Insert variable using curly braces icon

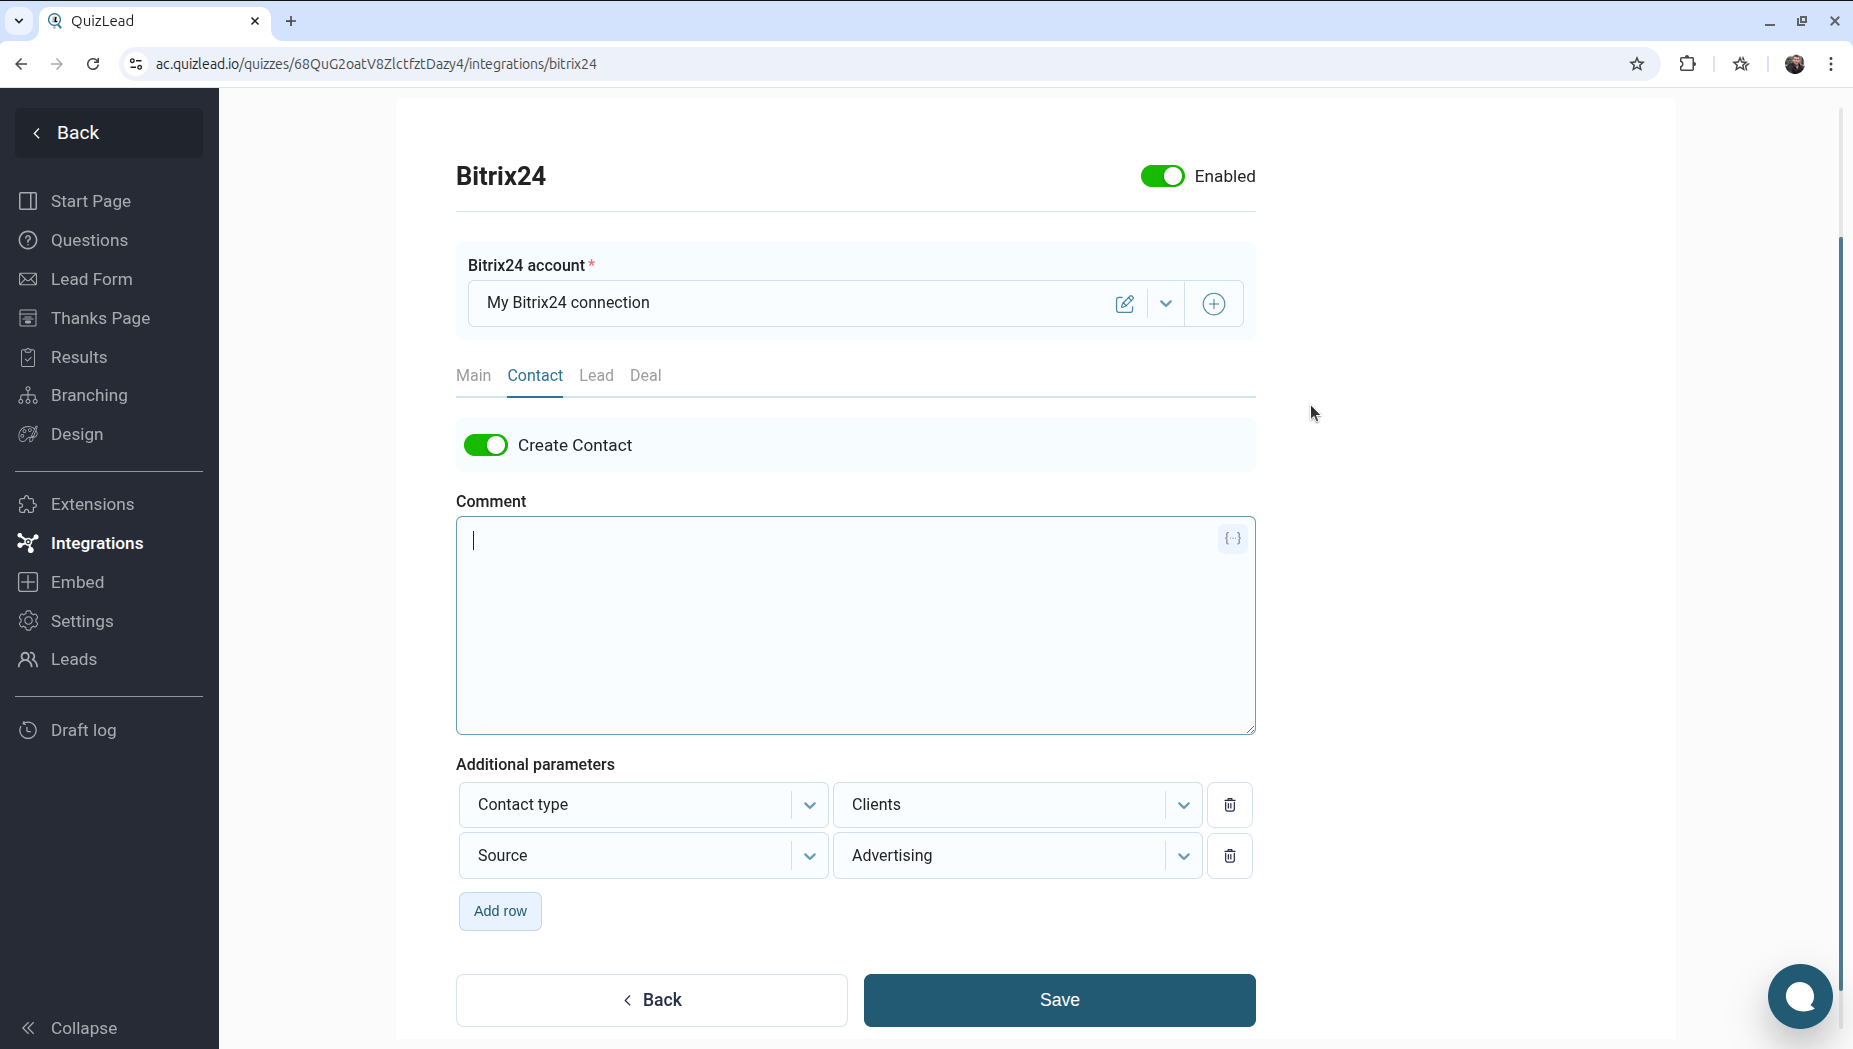pyautogui.click(x=1232, y=539)
